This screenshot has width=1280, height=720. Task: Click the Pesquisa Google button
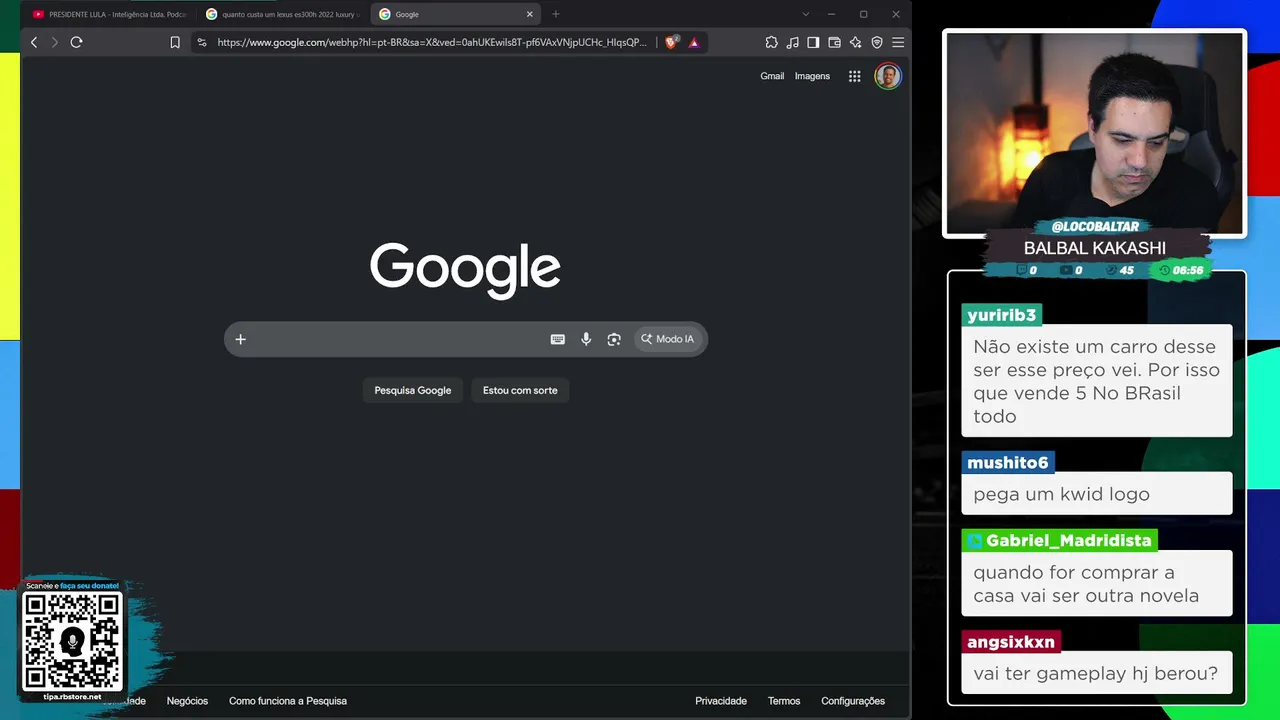coord(413,390)
